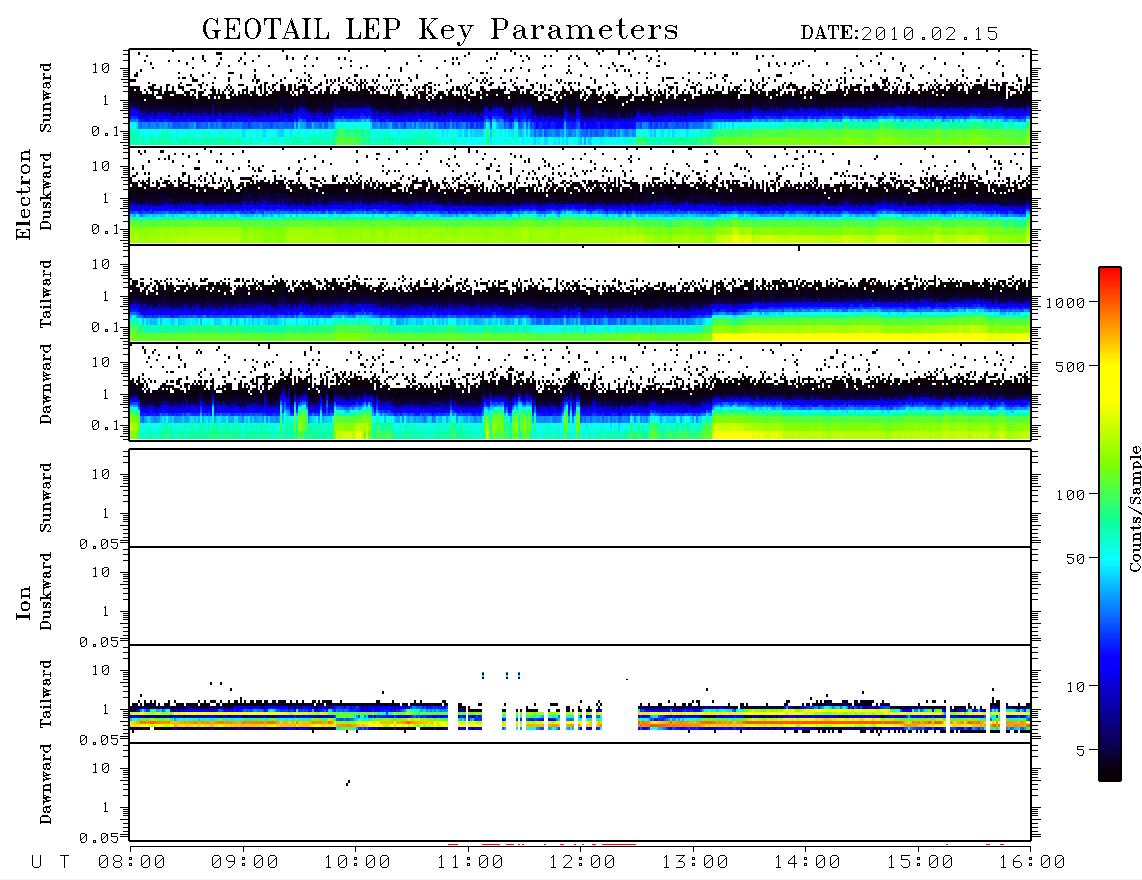1142x880 pixels.
Task: Click the 08:00 time axis label
Action: 132,863
